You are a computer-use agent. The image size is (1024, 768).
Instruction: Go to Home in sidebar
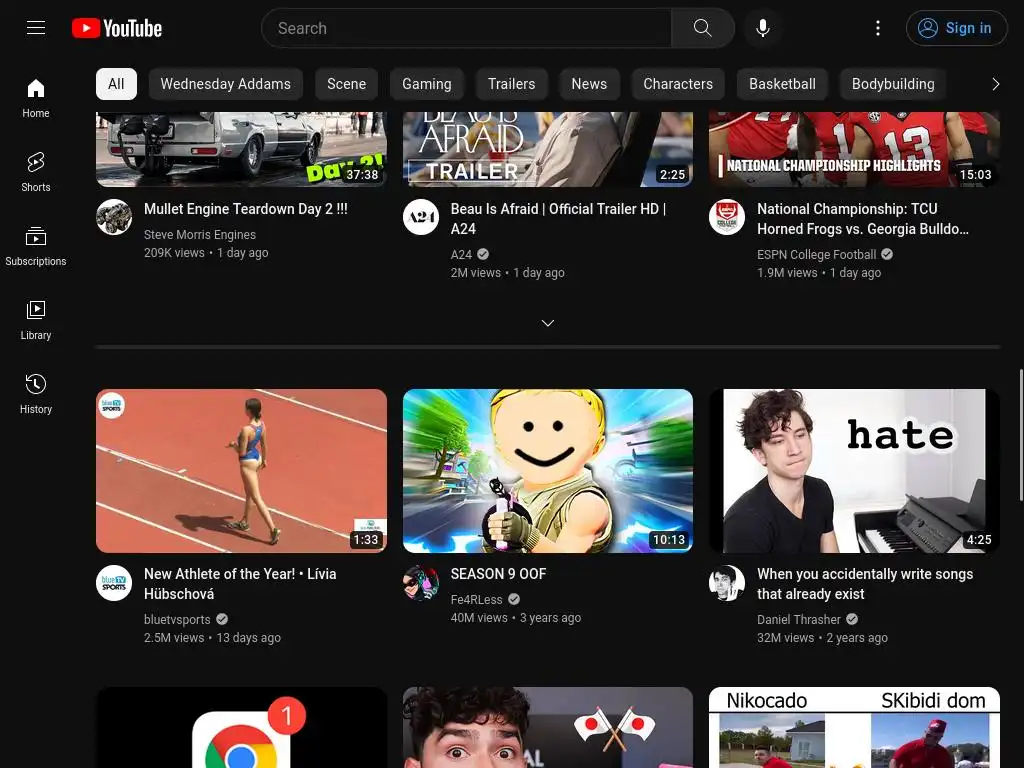36,98
